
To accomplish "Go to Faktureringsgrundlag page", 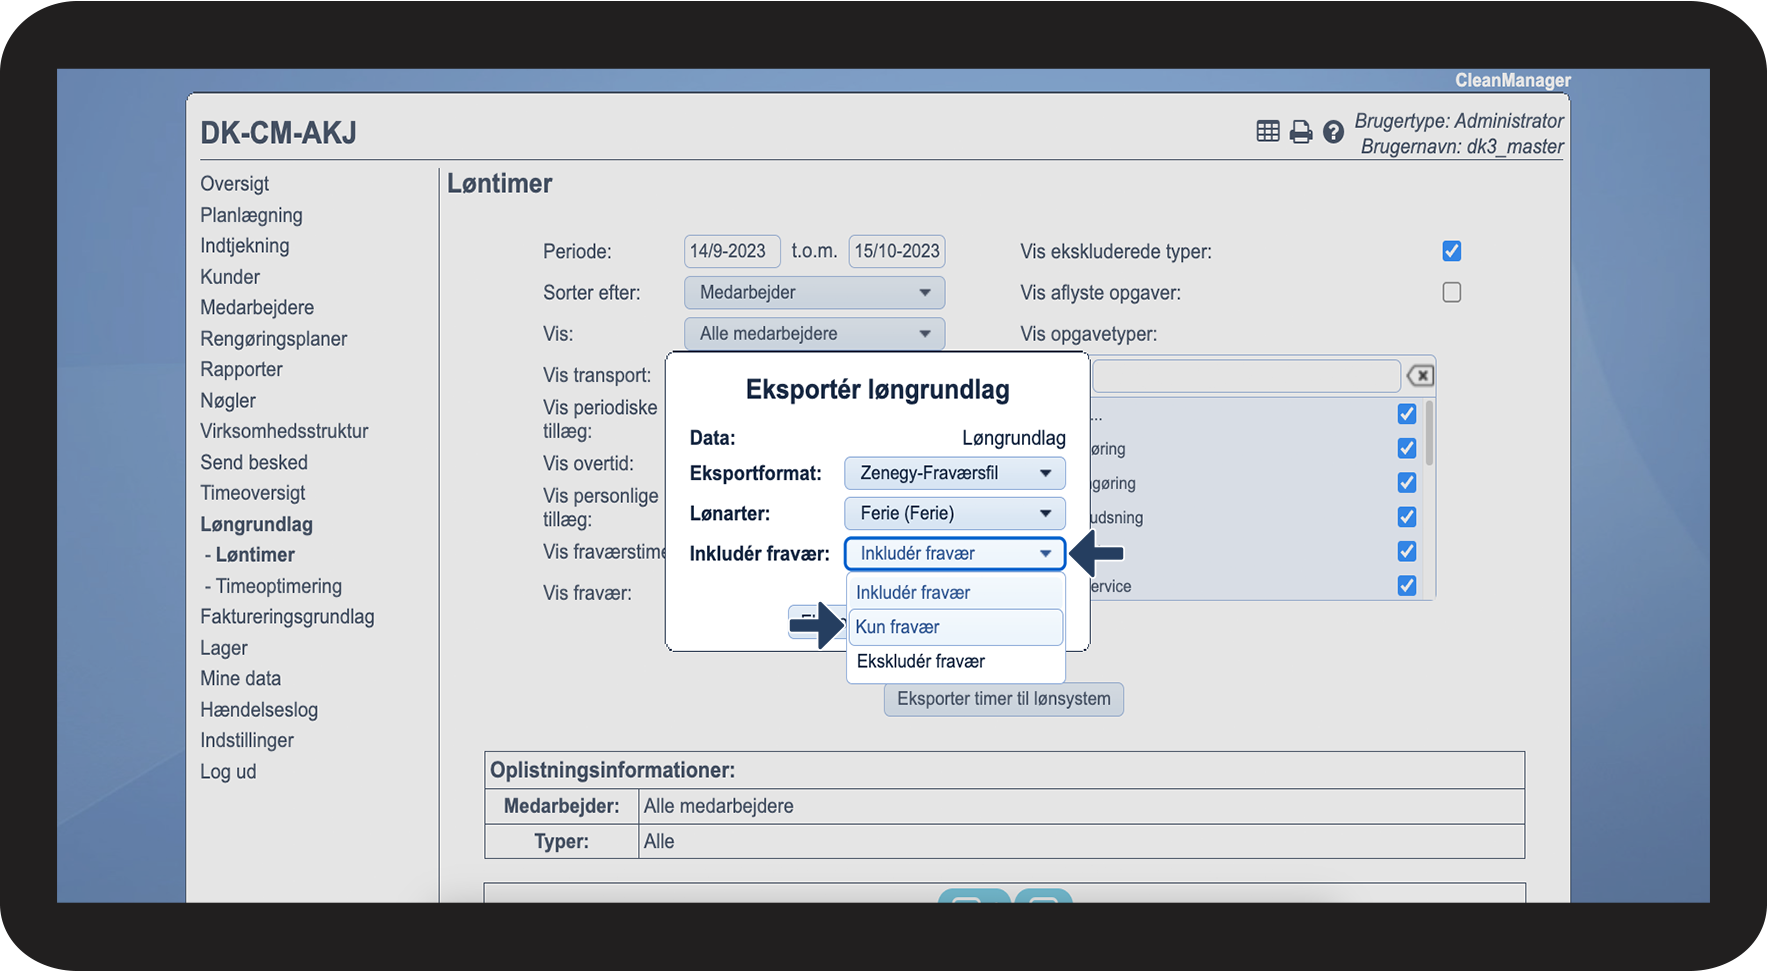I will click(x=287, y=617).
